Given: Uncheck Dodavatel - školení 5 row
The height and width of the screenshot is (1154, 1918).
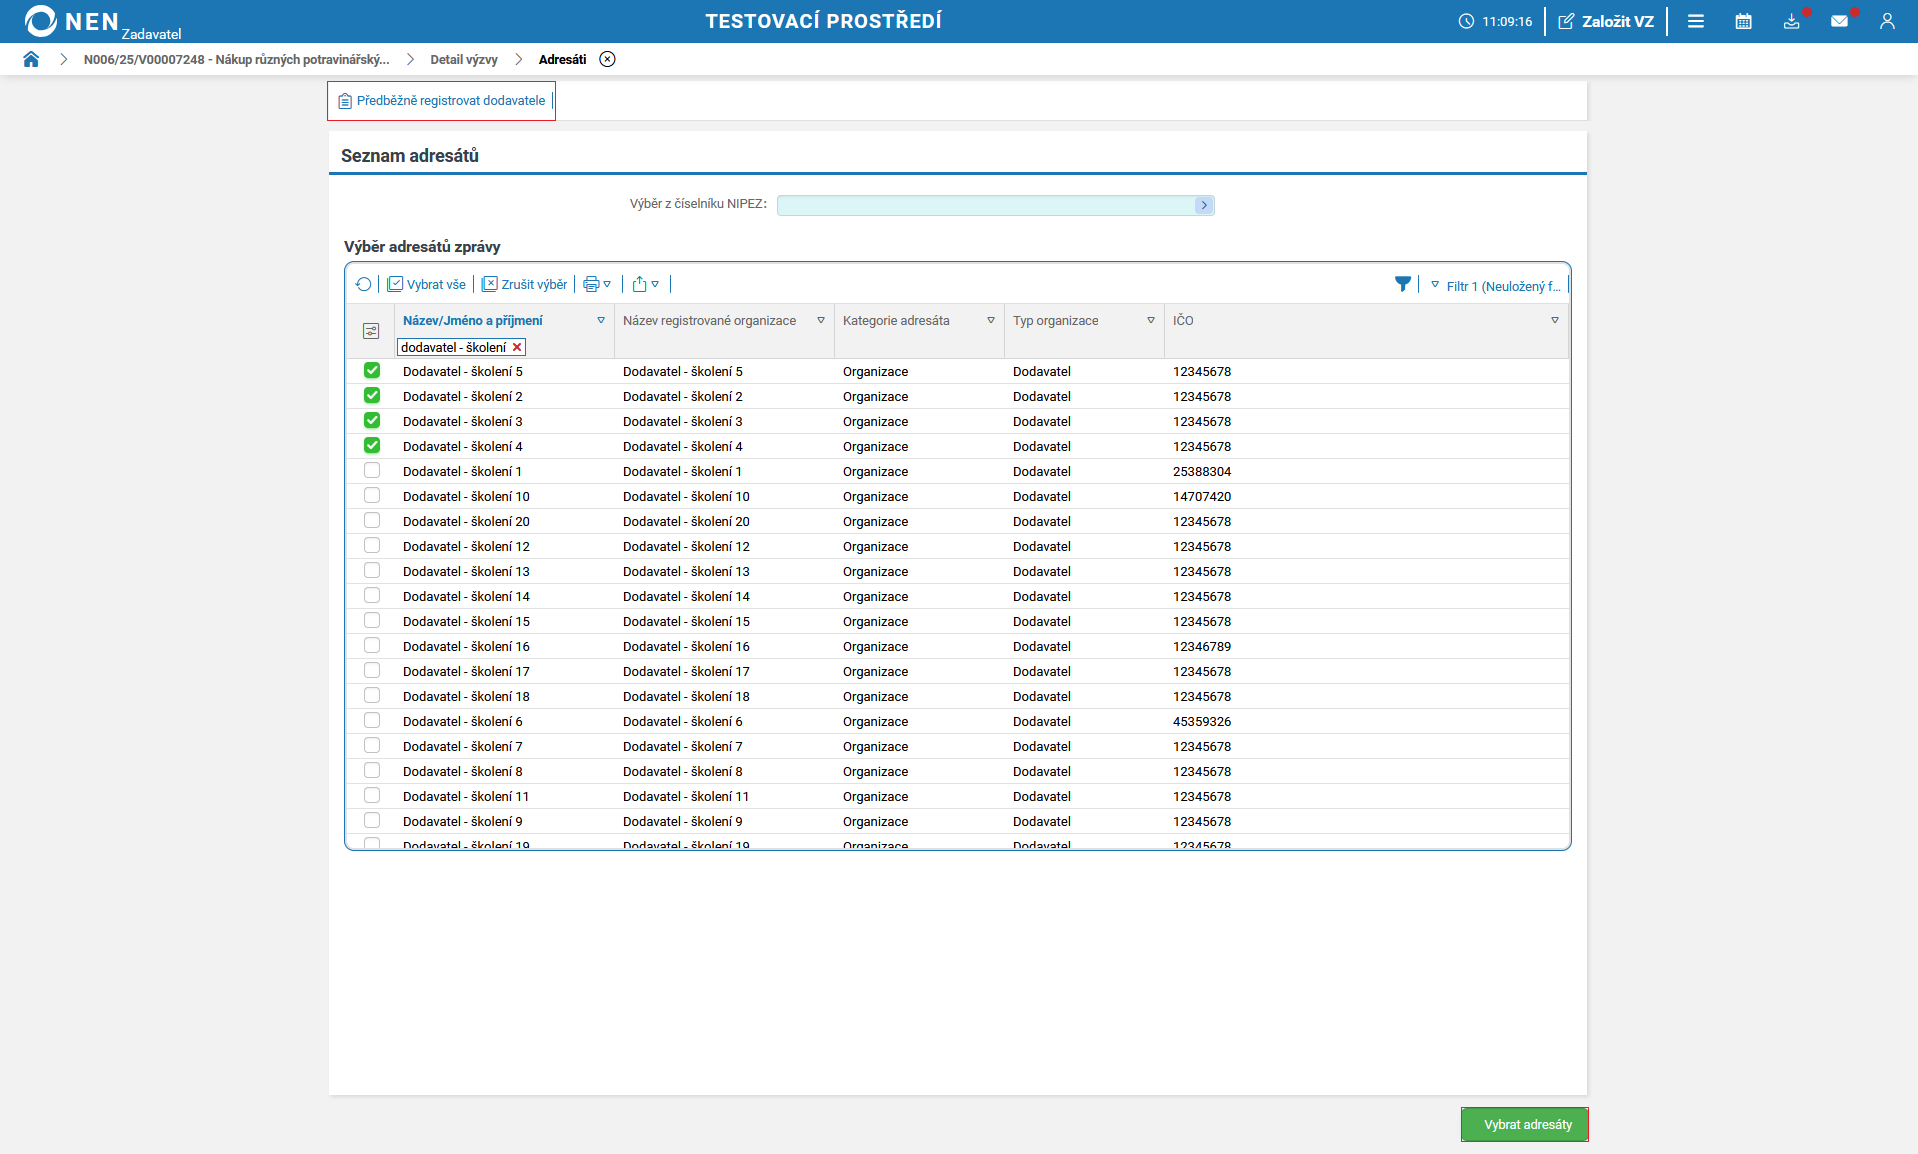Looking at the screenshot, I should [372, 371].
